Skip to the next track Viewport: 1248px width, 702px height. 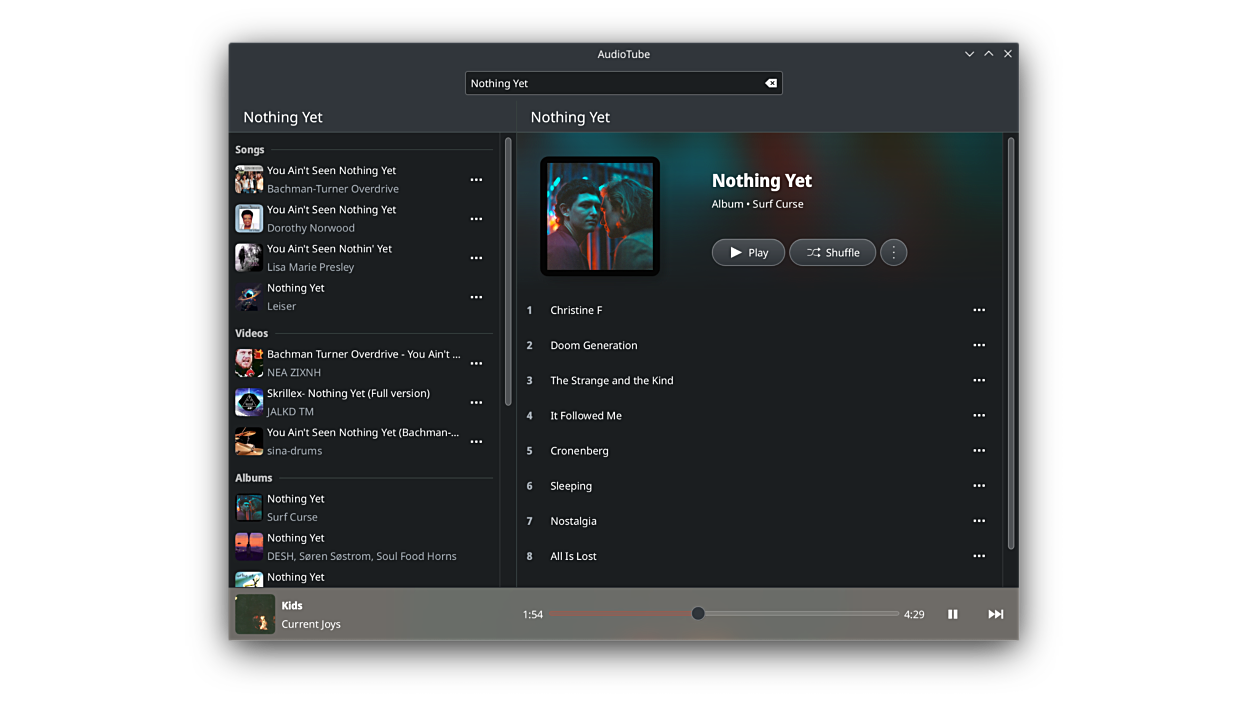coord(995,614)
